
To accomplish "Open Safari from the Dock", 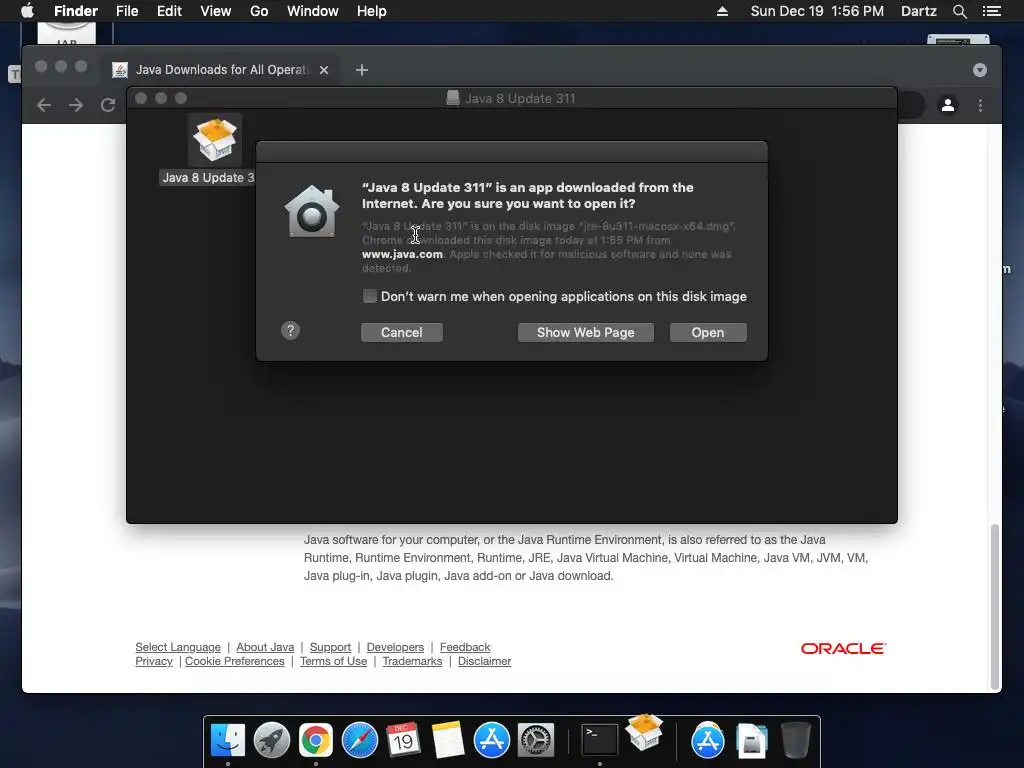I will pos(360,741).
